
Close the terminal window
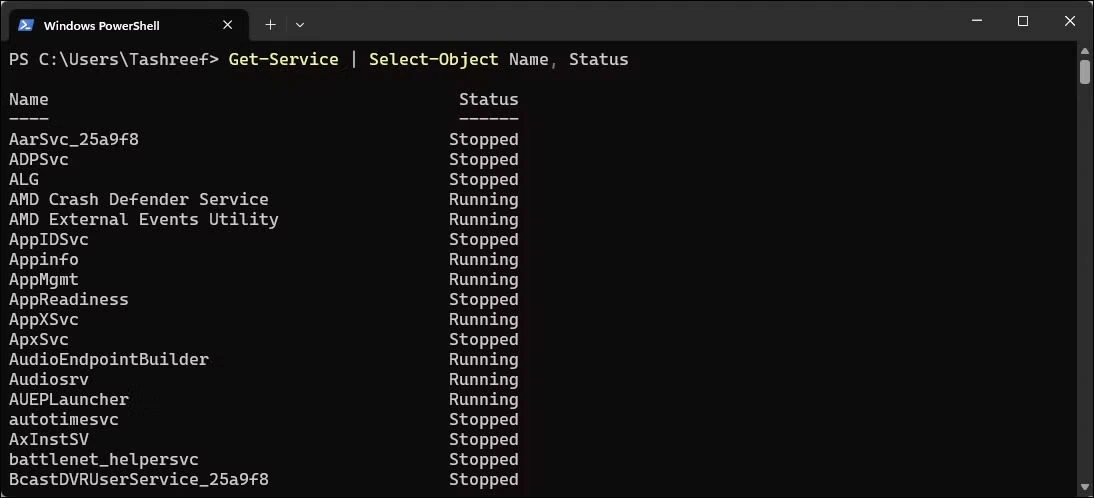coord(1070,22)
